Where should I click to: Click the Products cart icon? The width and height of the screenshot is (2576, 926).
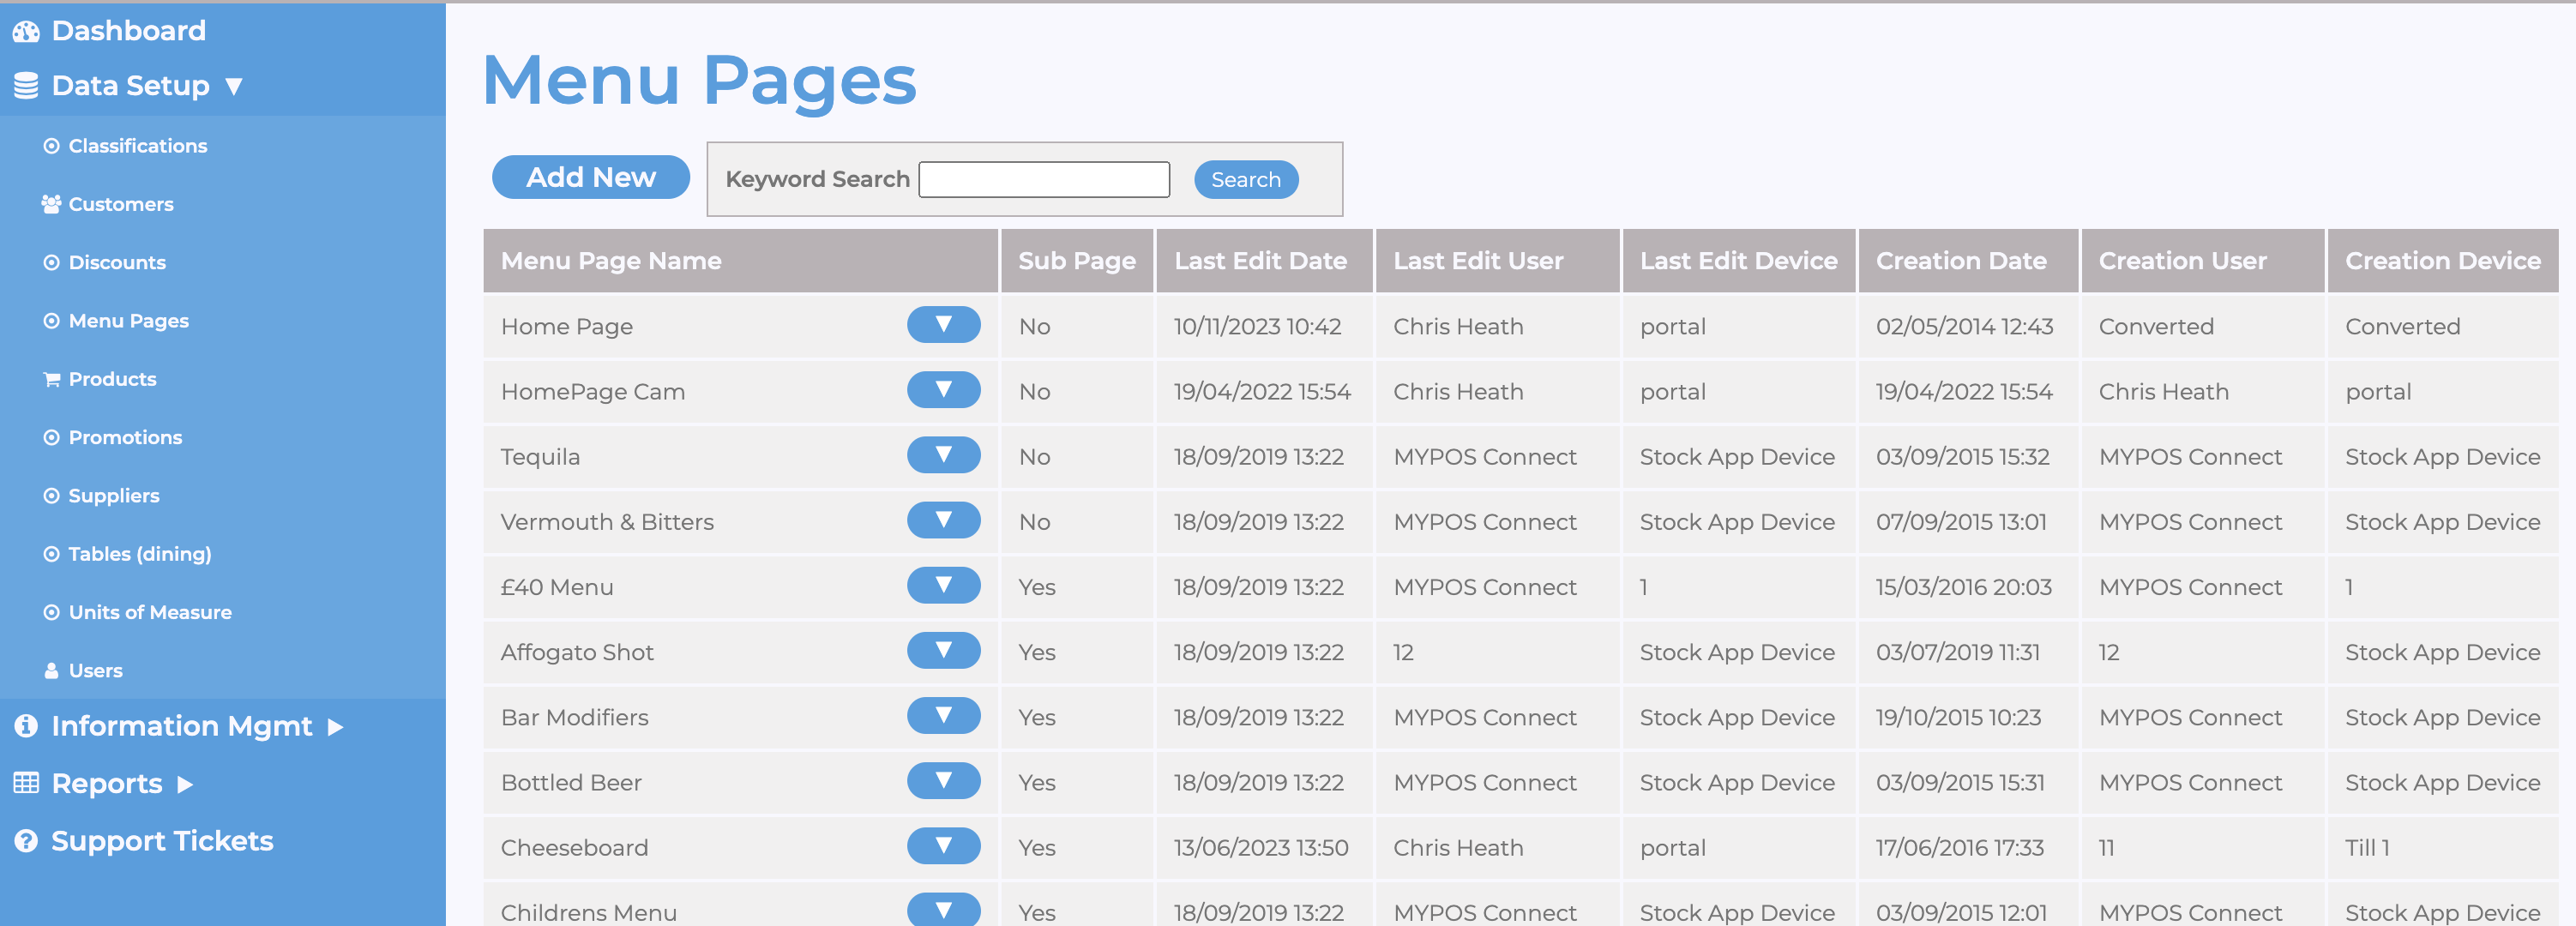[x=51, y=380]
